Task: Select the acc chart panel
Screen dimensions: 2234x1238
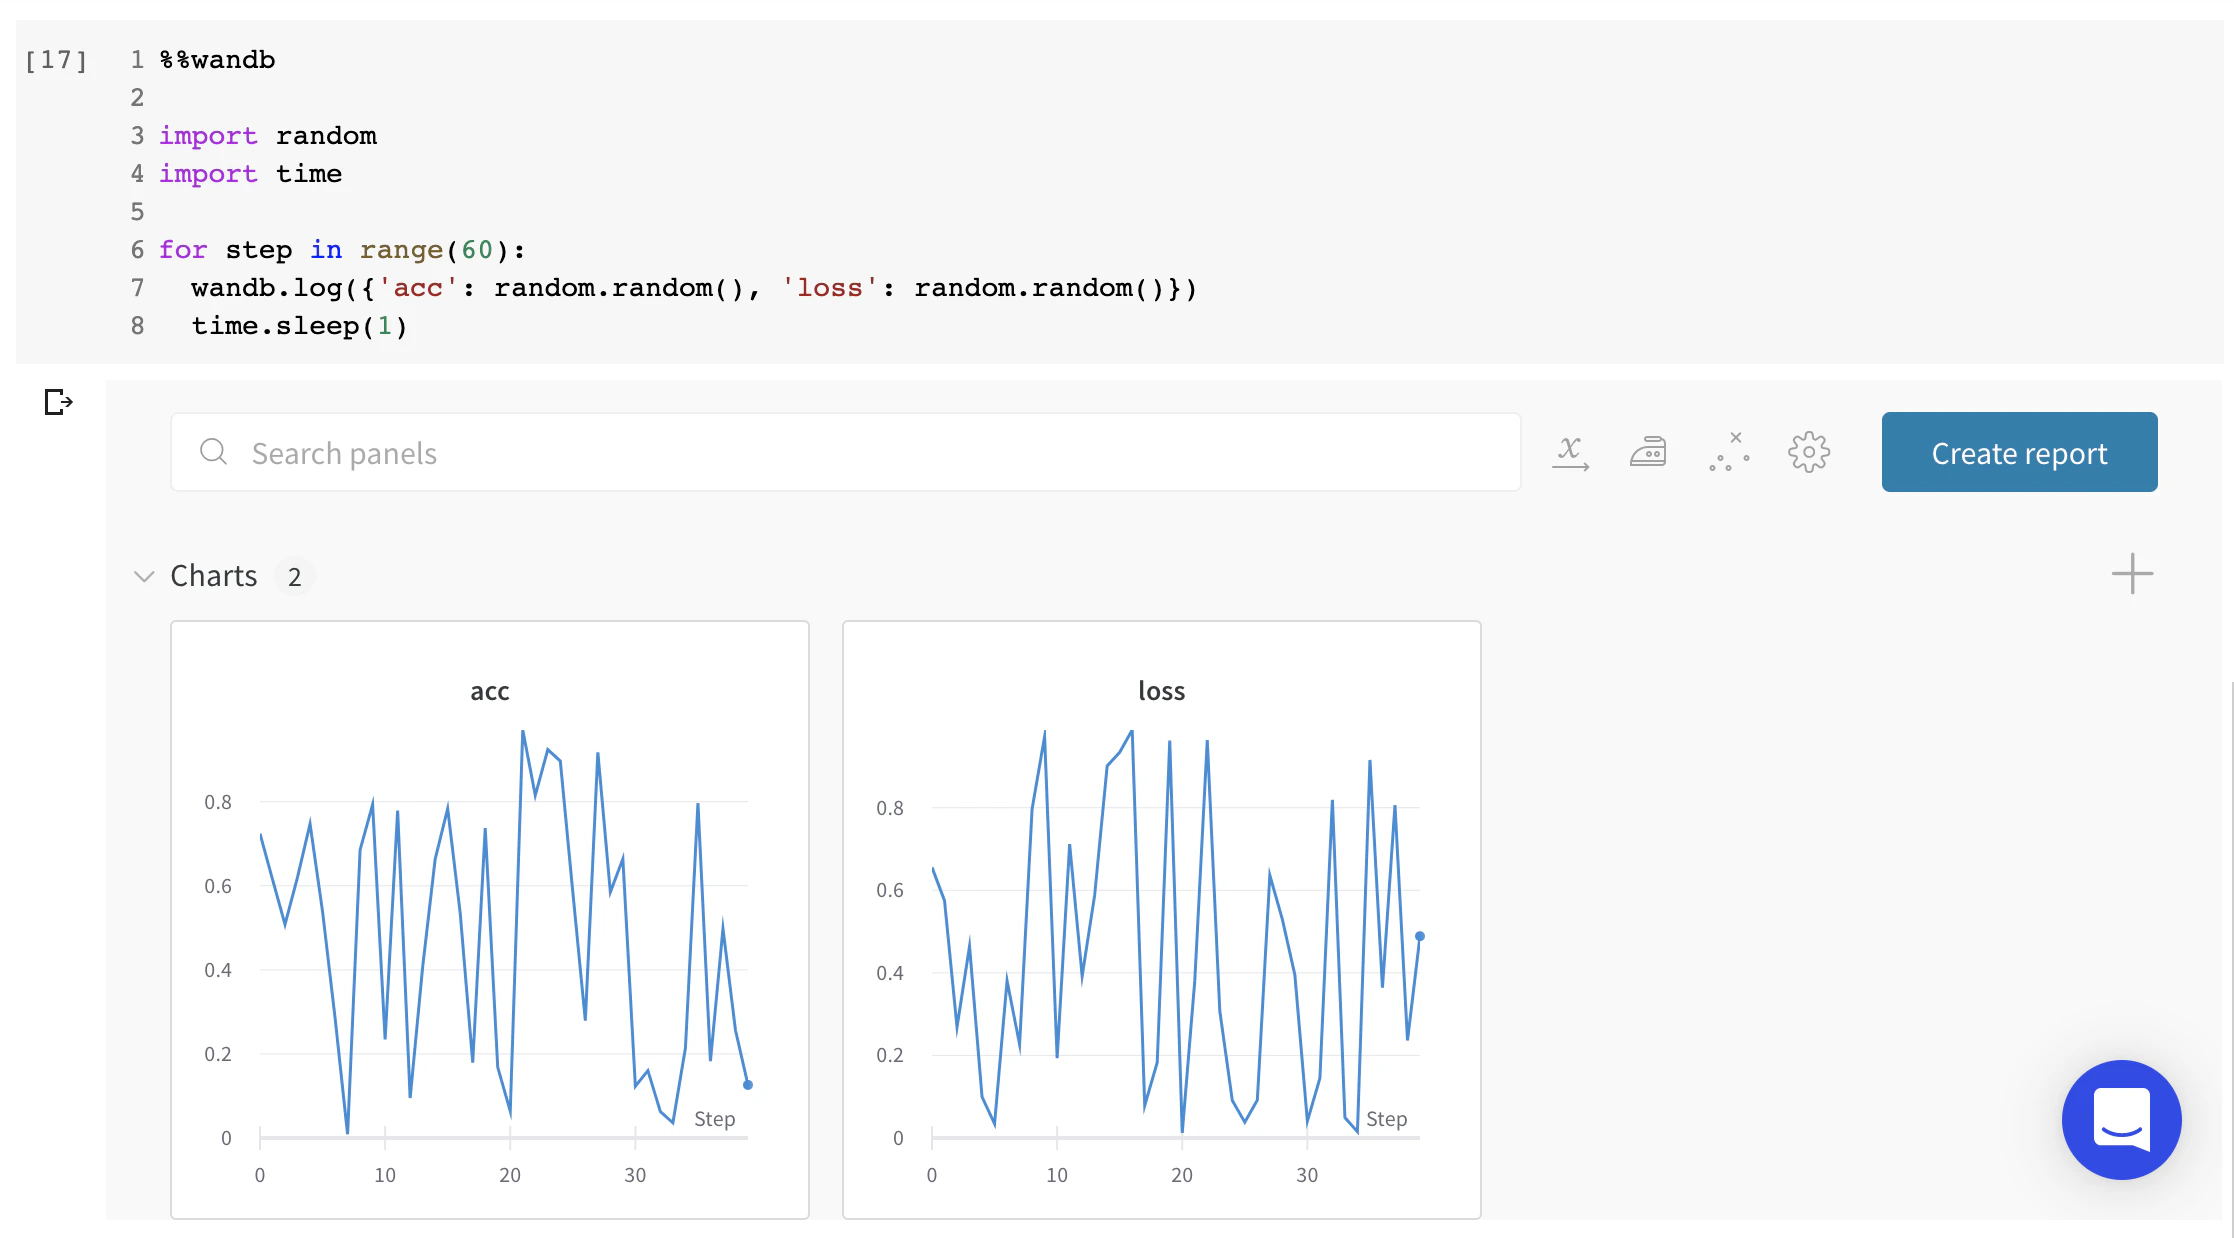Action: point(489,918)
